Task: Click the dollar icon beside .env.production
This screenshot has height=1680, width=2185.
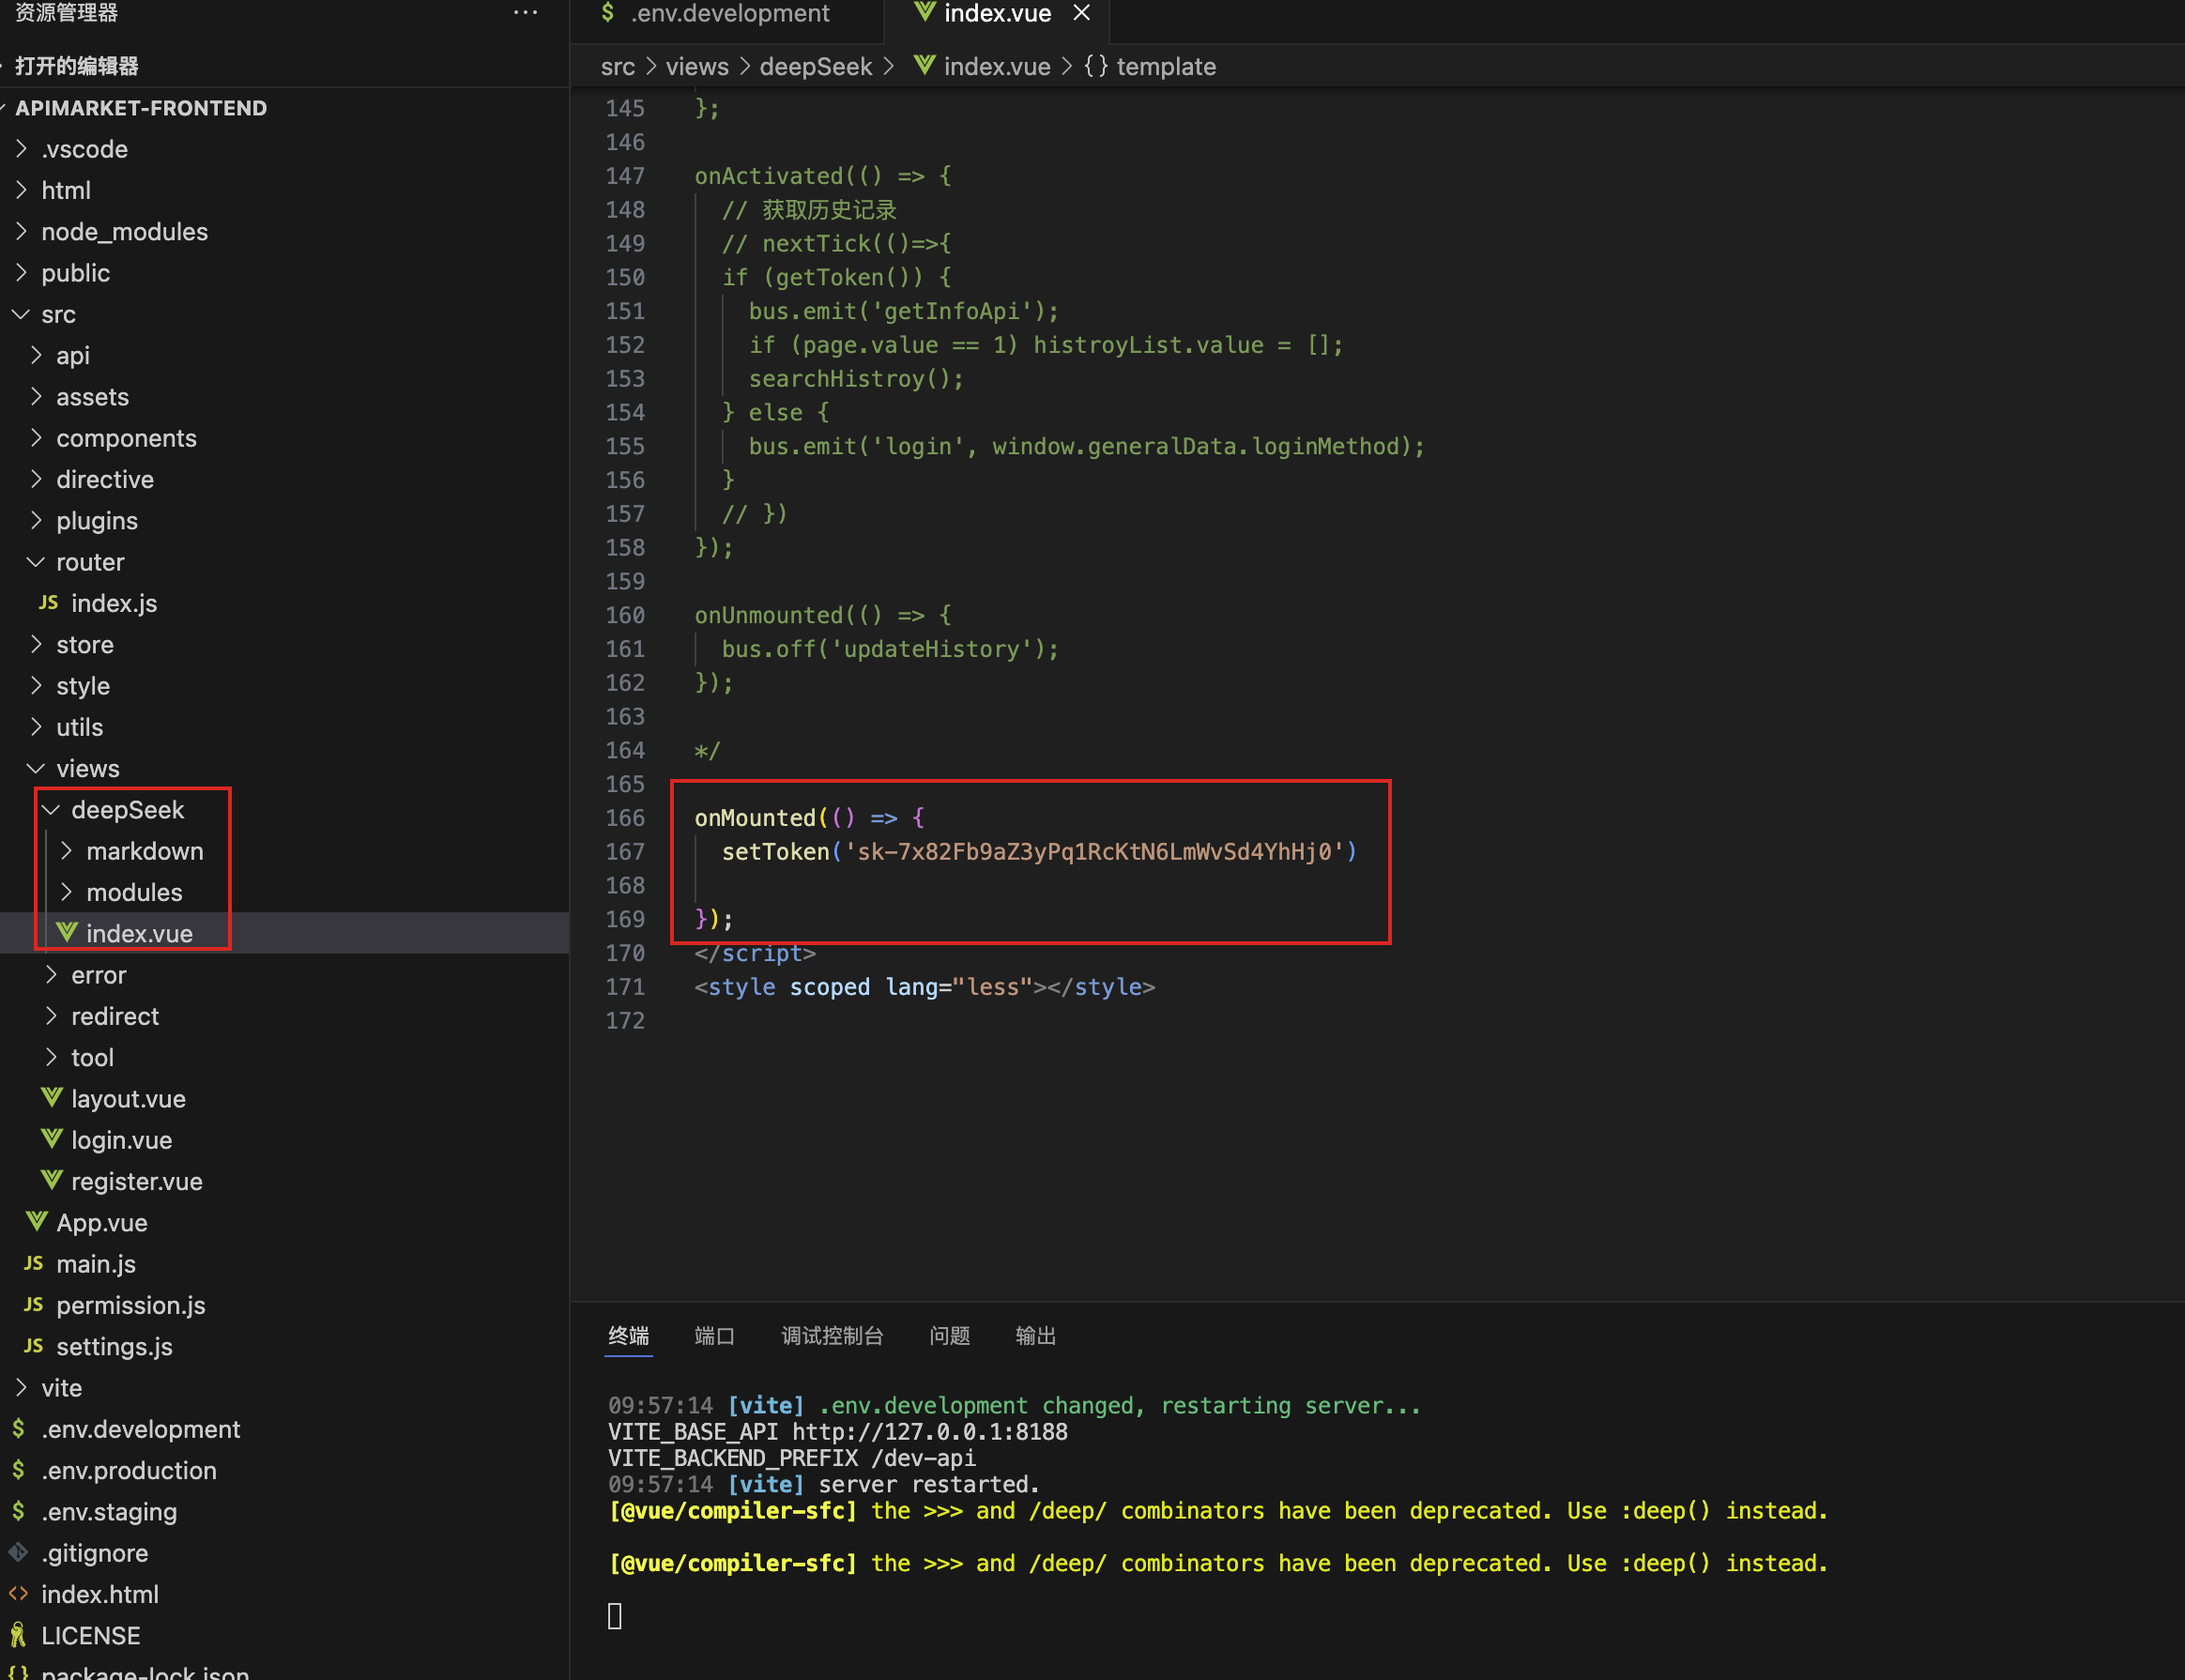Action: tap(19, 1470)
